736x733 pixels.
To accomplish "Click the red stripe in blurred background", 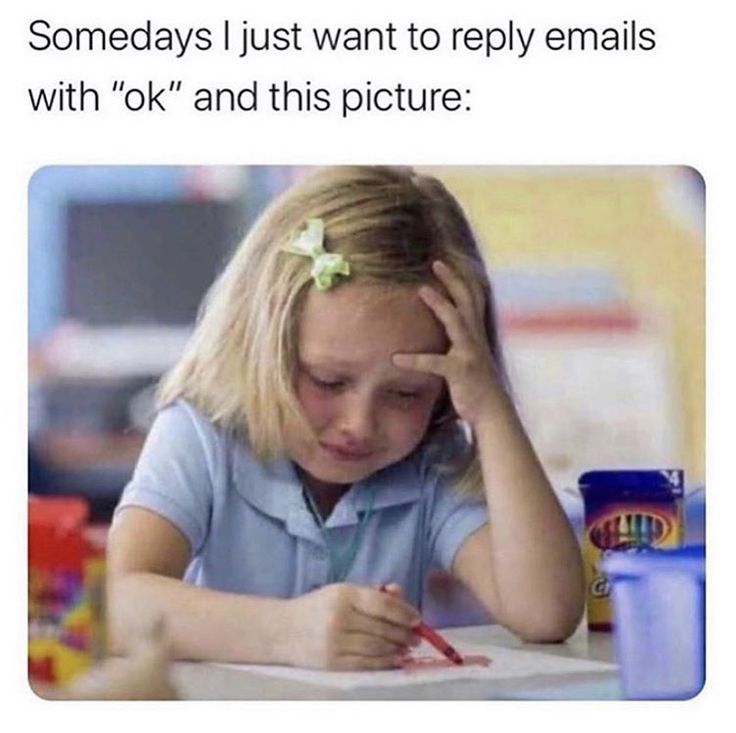I will 575,321.
